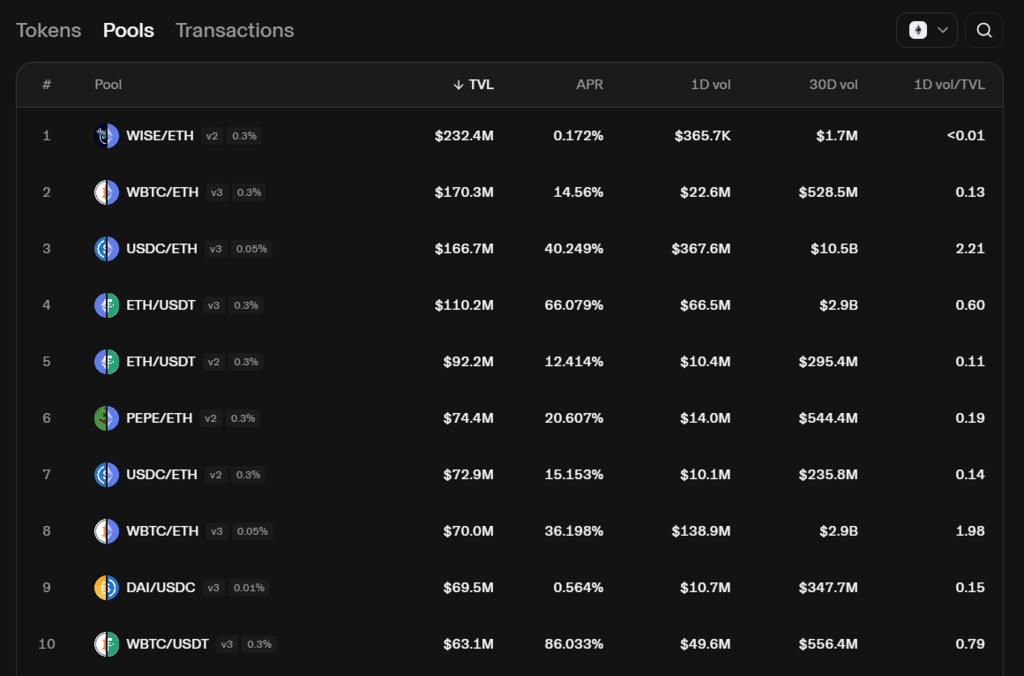Click the WISE/ETH pool token icon
This screenshot has width=1024, height=676.
(106, 136)
